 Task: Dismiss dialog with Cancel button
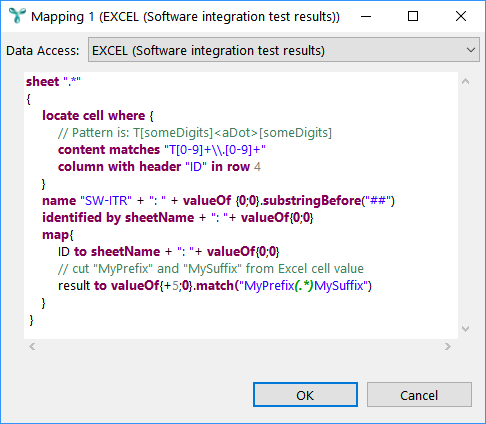pos(419,395)
